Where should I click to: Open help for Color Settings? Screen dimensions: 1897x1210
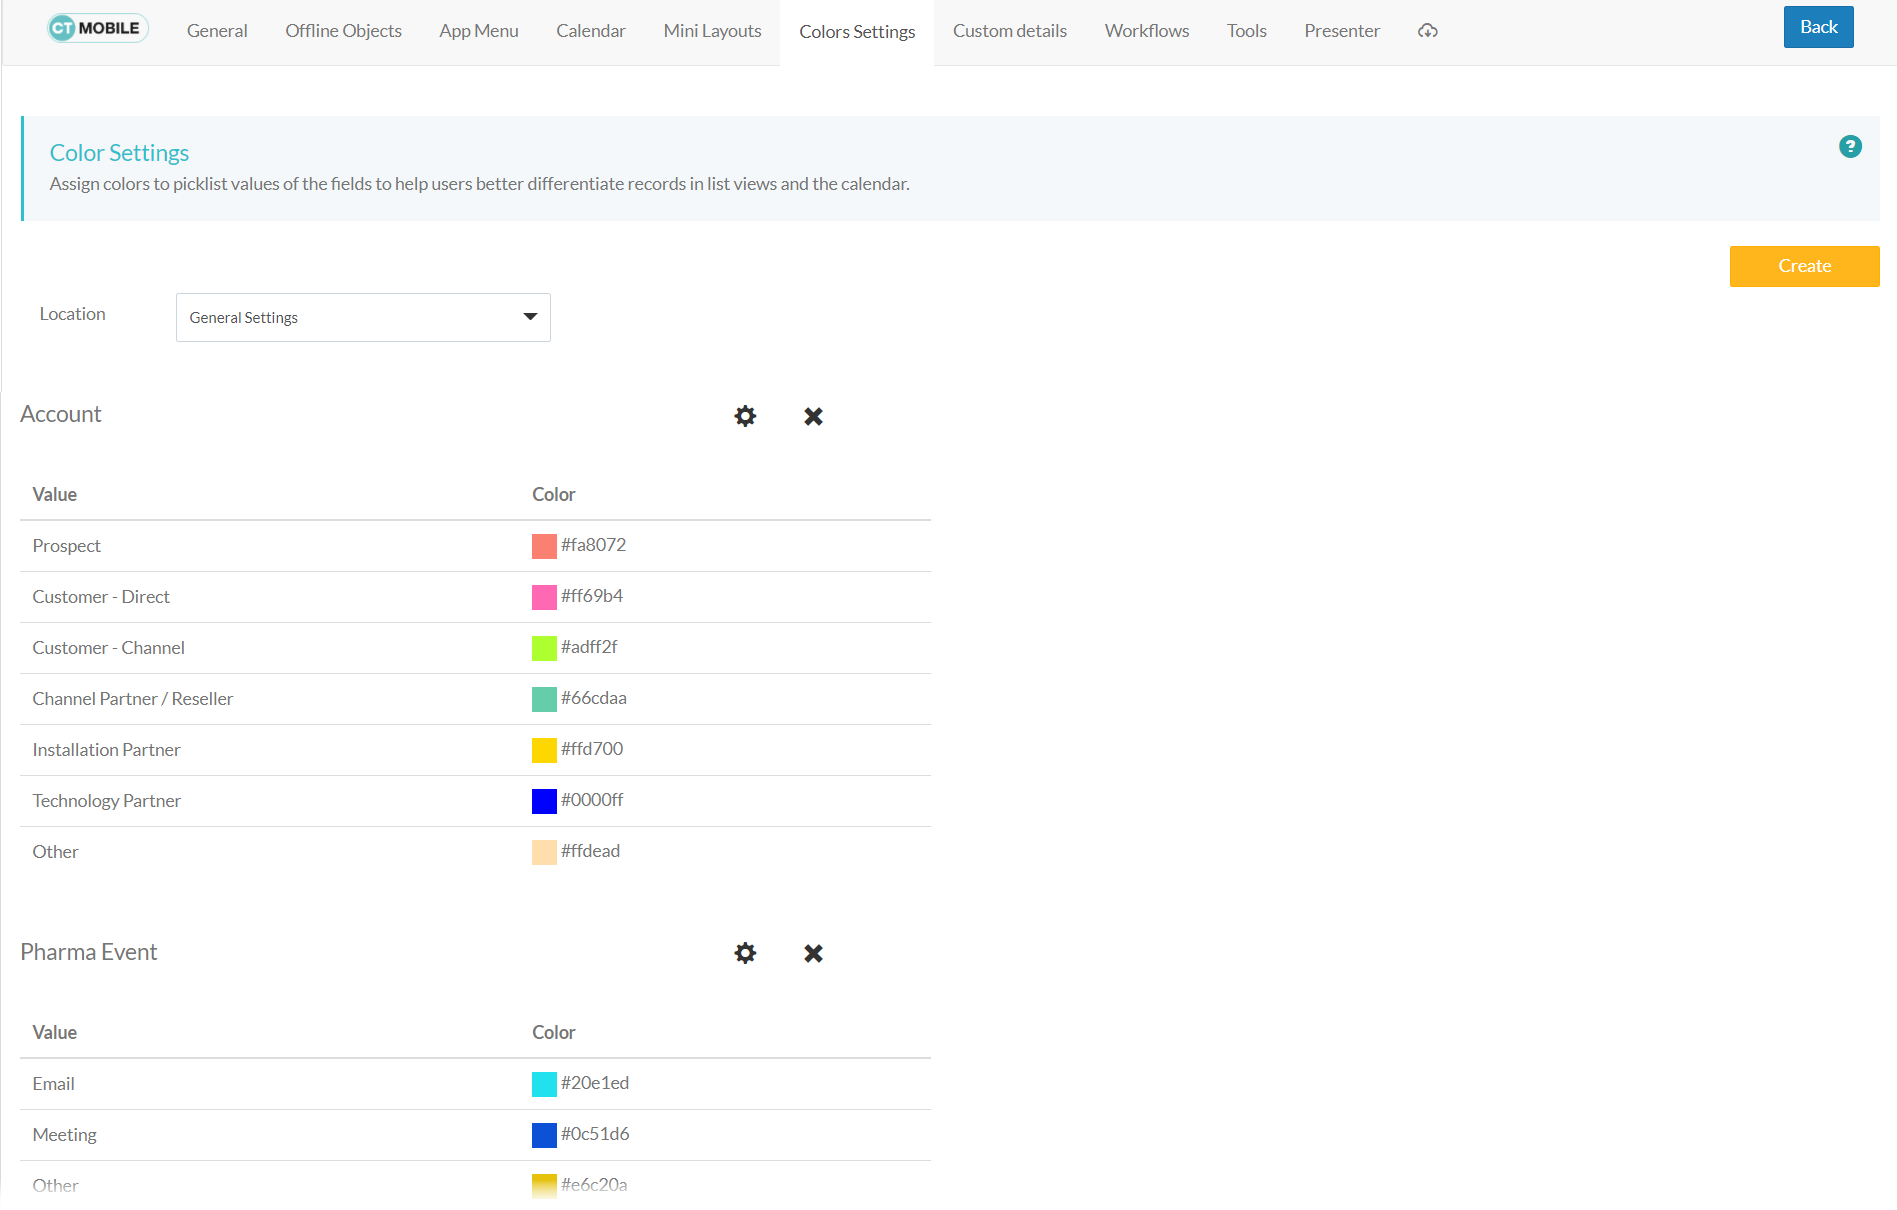coord(1850,146)
